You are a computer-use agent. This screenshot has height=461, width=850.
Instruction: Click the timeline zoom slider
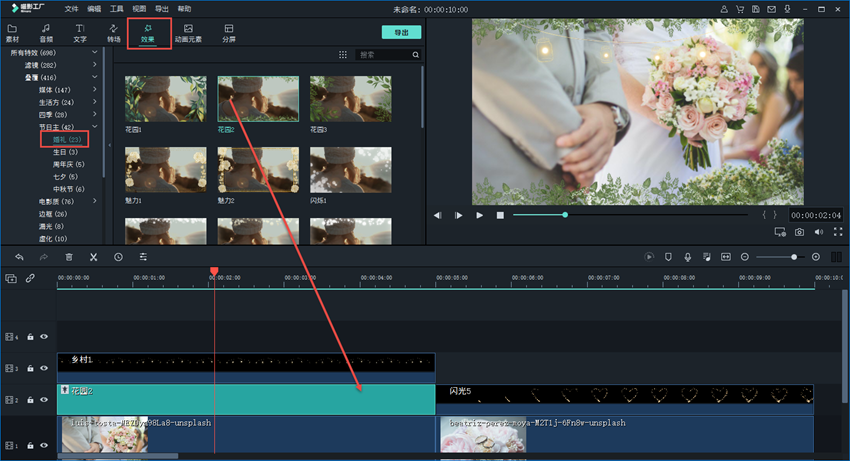(x=781, y=257)
